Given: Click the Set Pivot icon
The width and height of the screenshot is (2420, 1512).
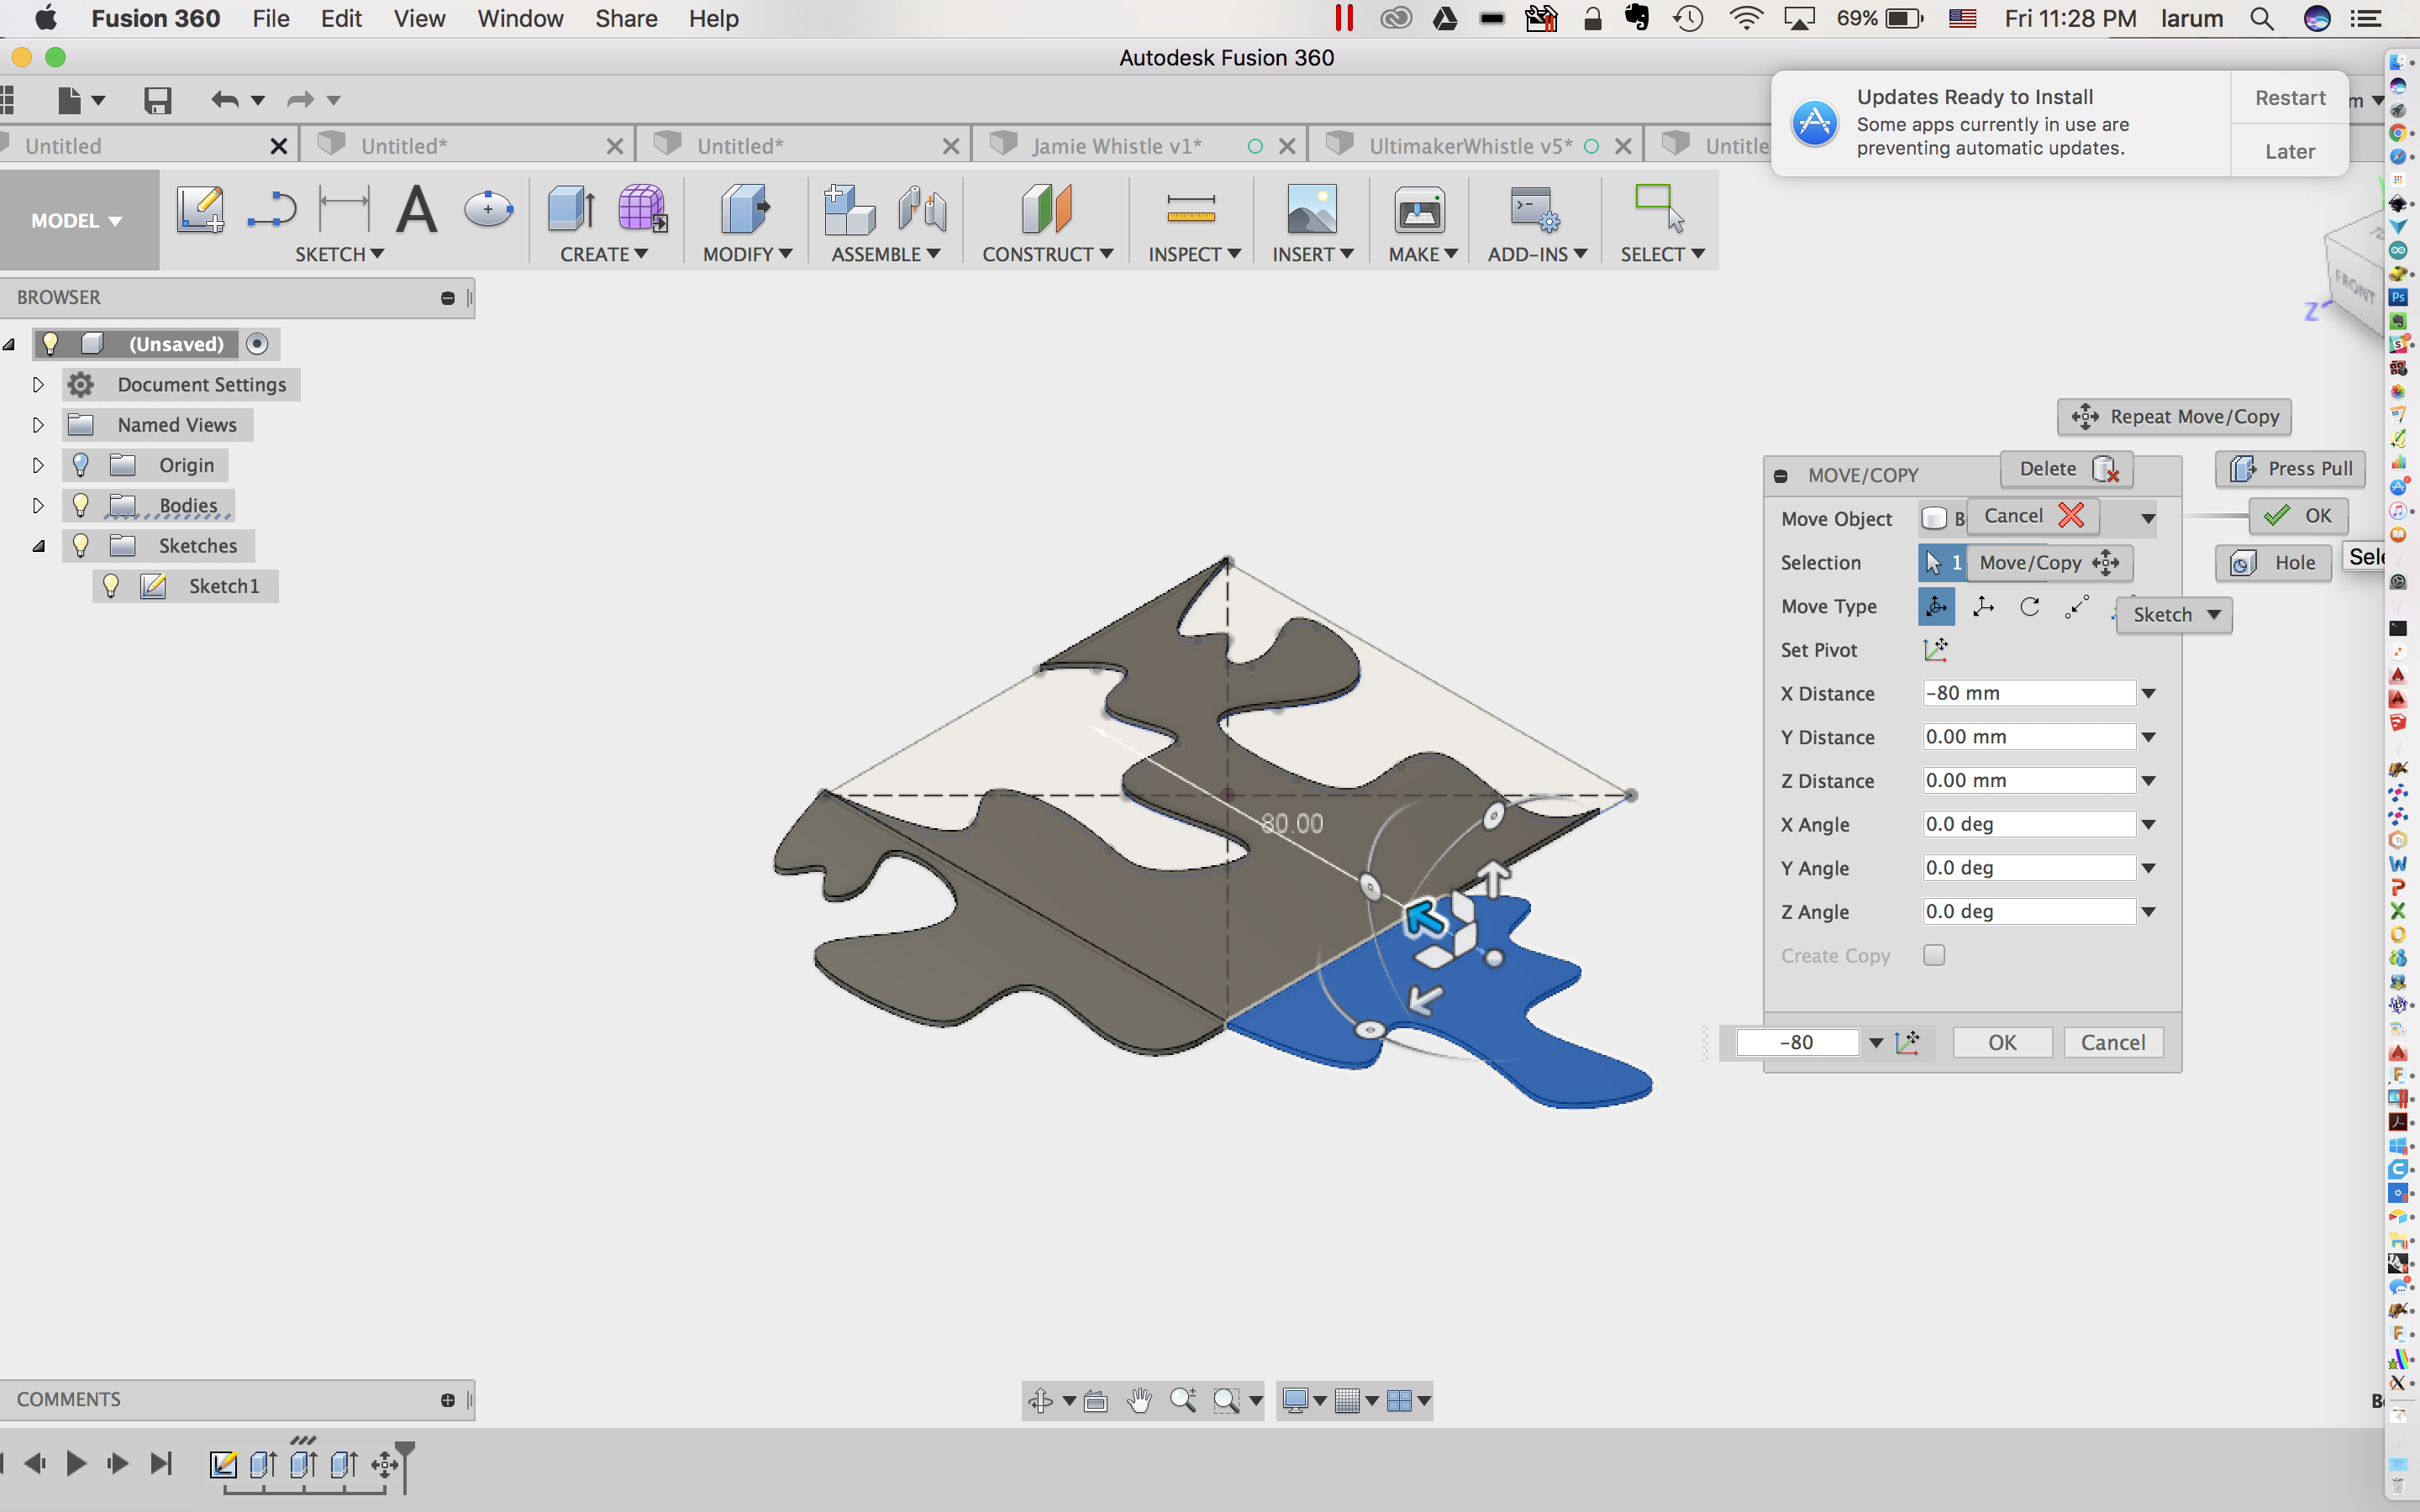Looking at the screenshot, I should tap(1936, 650).
